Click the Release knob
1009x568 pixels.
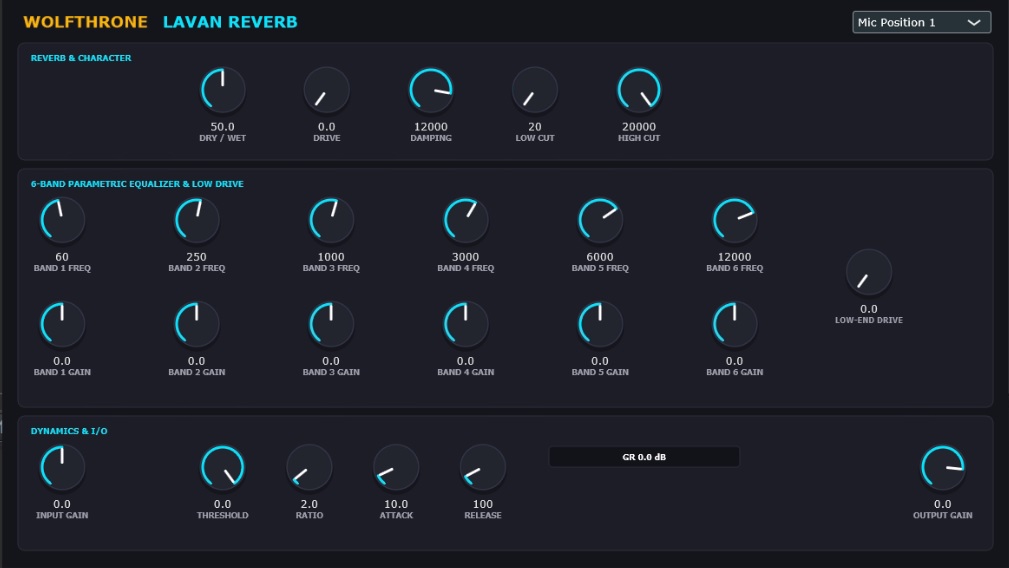coord(483,468)
